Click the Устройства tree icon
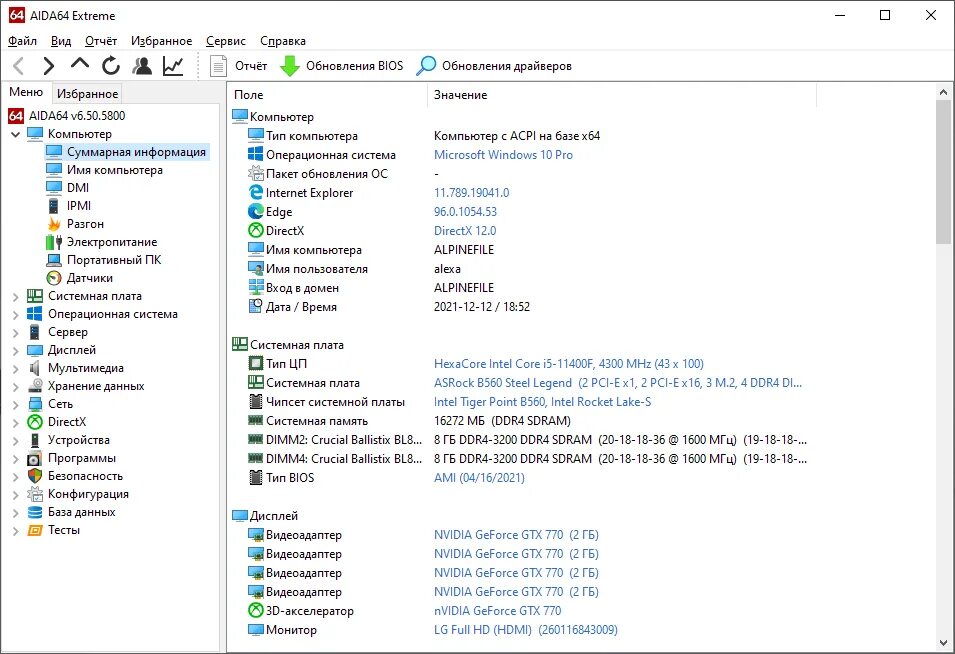 coord(35,440)
